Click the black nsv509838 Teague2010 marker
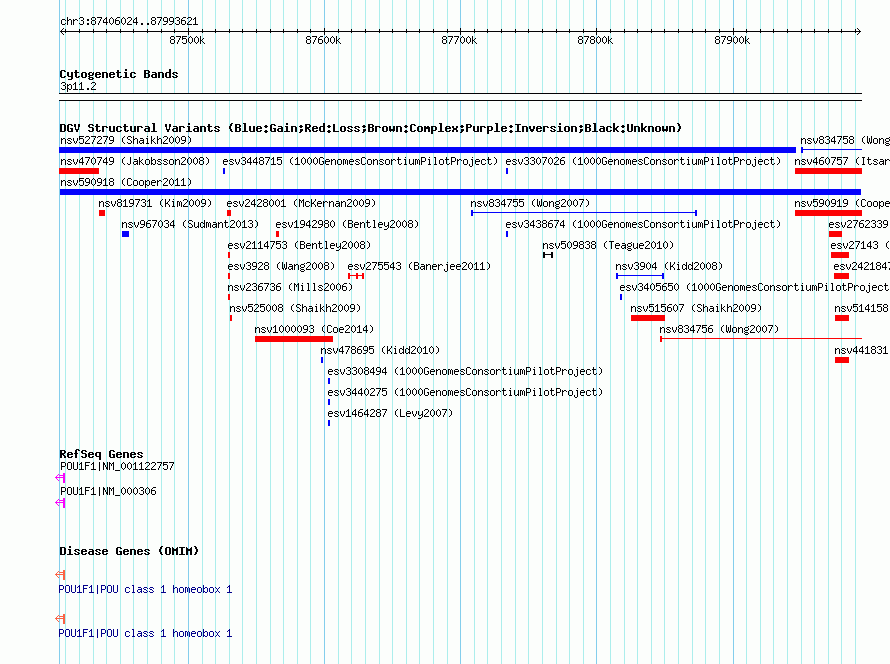The height and width of the screenshot is (664, 890). [x=548, y=255]
